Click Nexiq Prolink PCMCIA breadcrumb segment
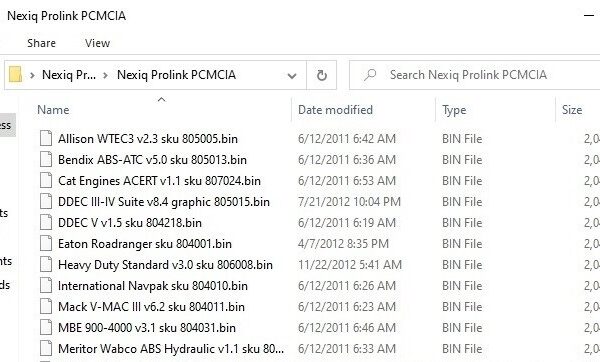Viewport: 600px width, 362px height. click(x=176, y=75)
